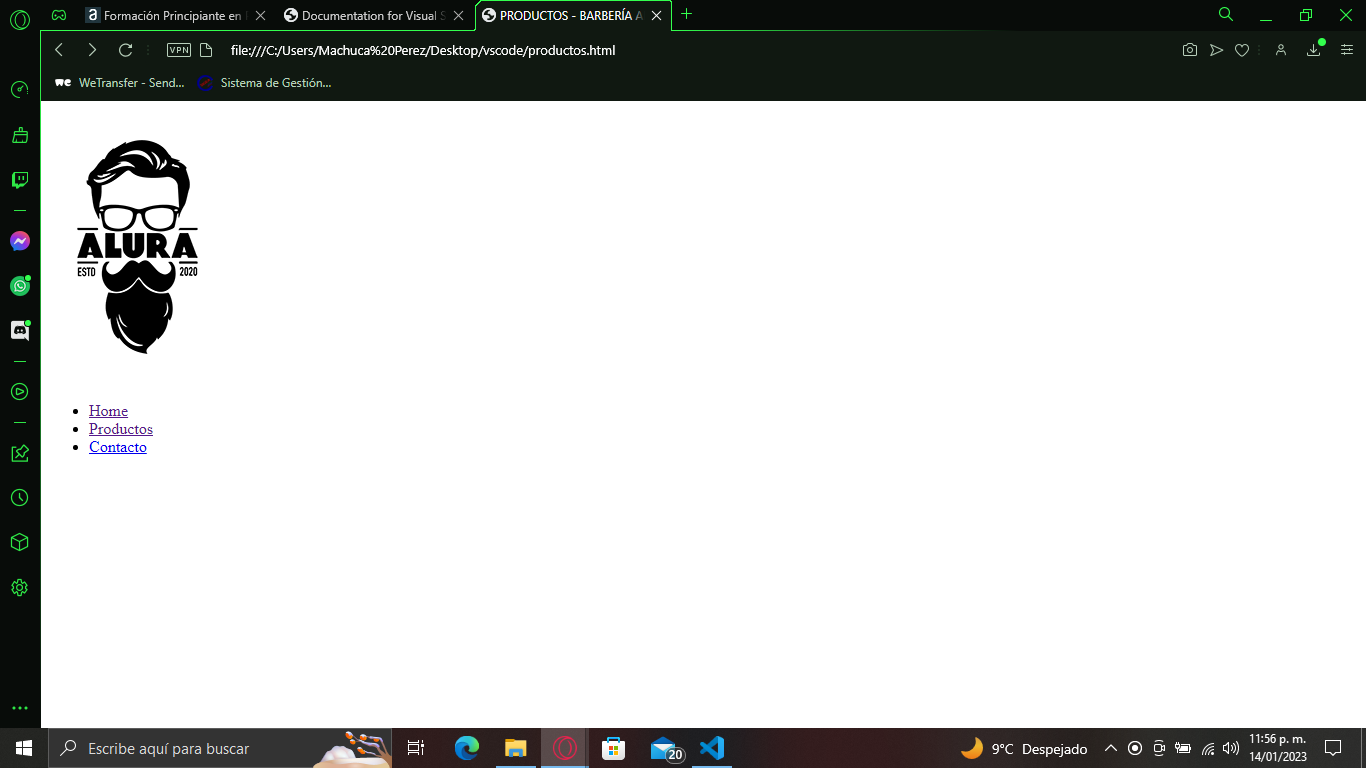The width and height of the screenshot is (1366, 768).
Task: Click the Alura barber logo image
Action: pos(137,246)
